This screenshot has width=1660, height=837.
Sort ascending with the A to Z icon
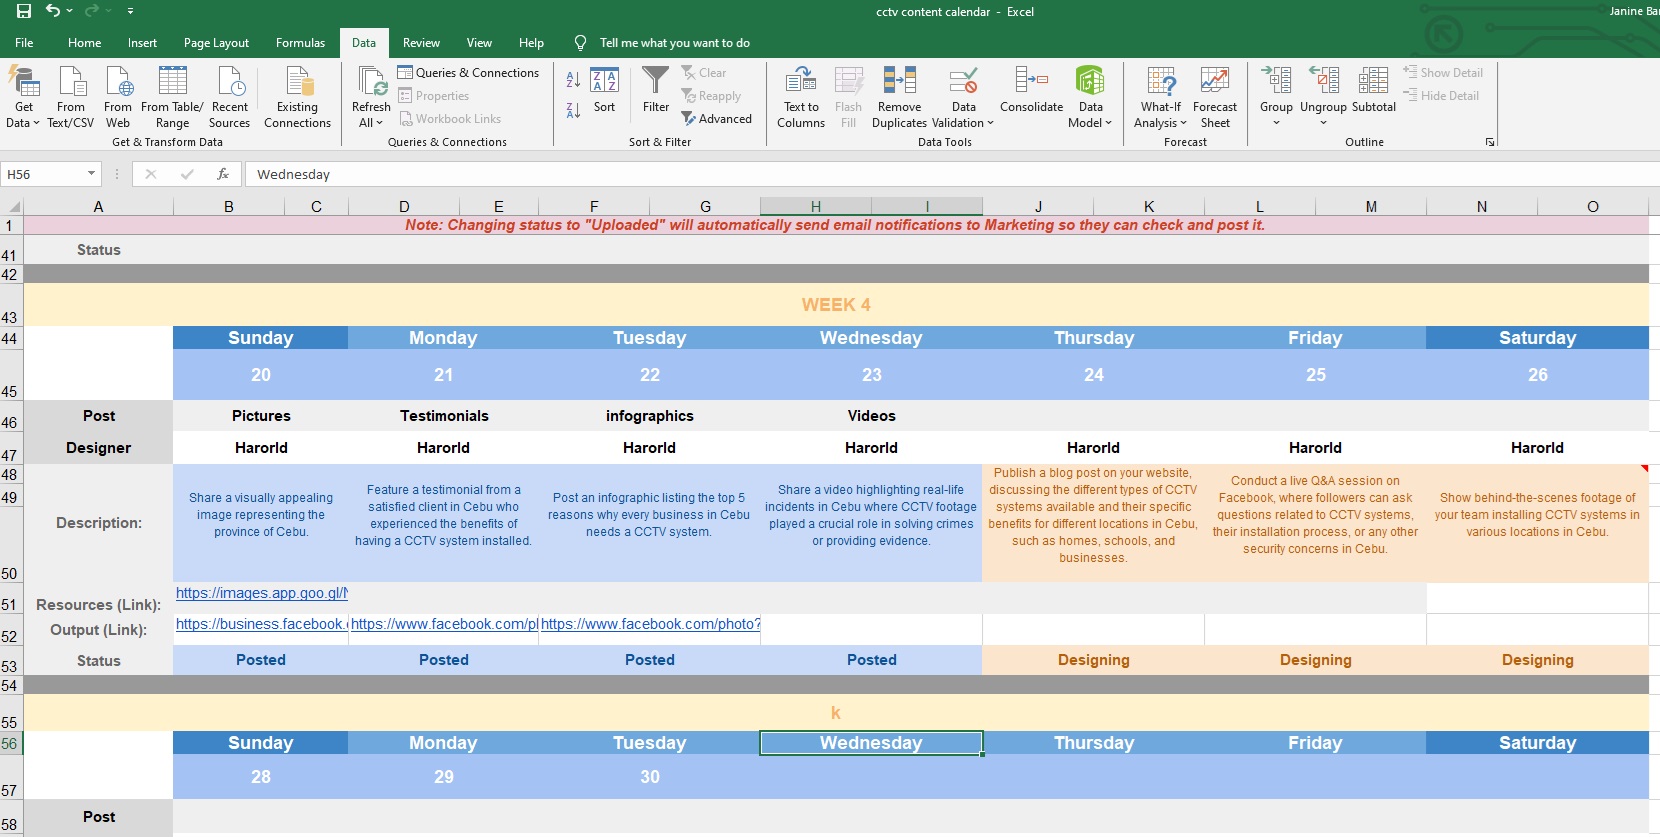(573, 80)
